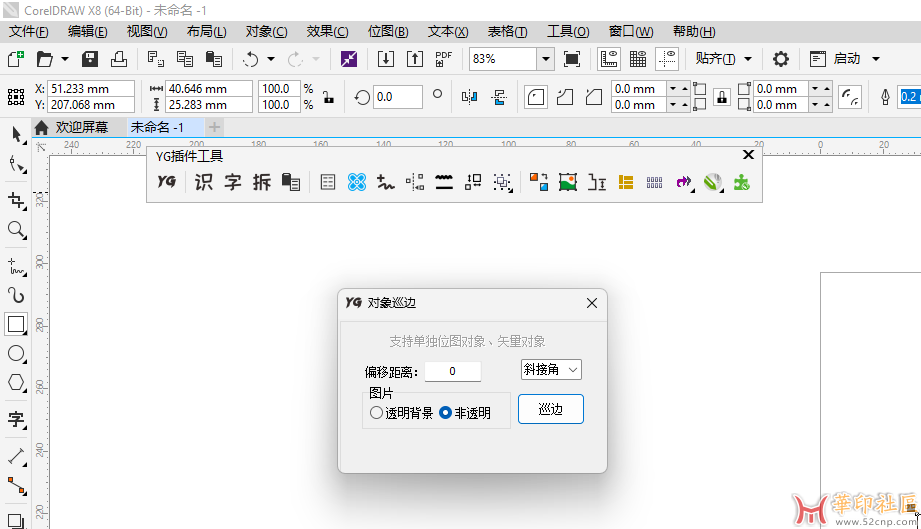Screen dimensions: 921x529
Task: Click the object width field 40.646 mm
Action: coord(209,89)
